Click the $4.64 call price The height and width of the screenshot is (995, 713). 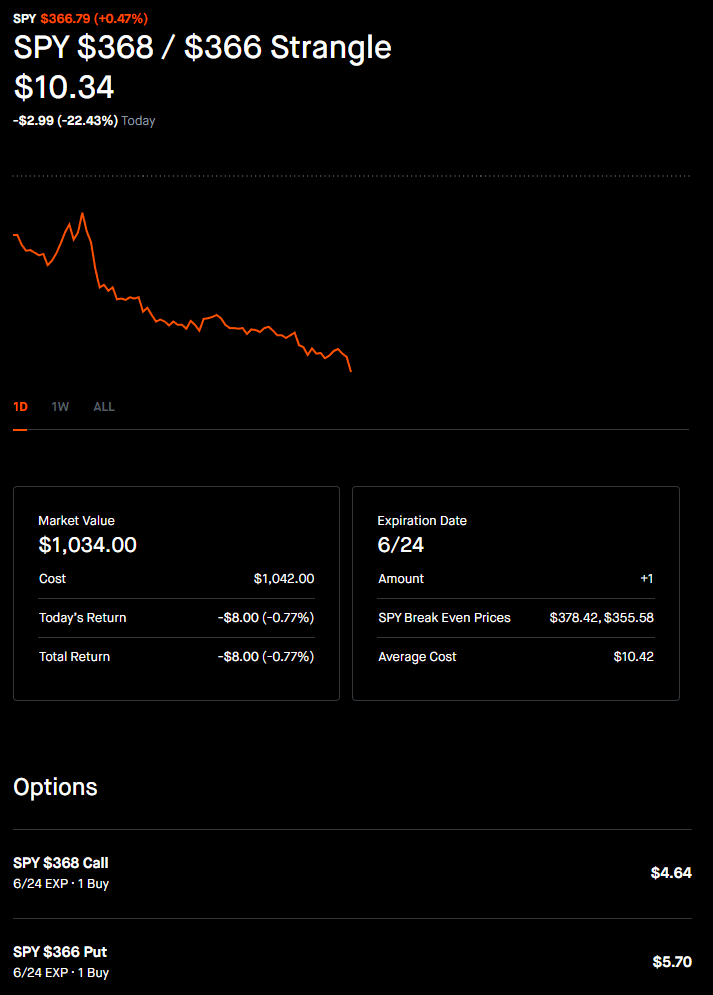click(671, 873)
